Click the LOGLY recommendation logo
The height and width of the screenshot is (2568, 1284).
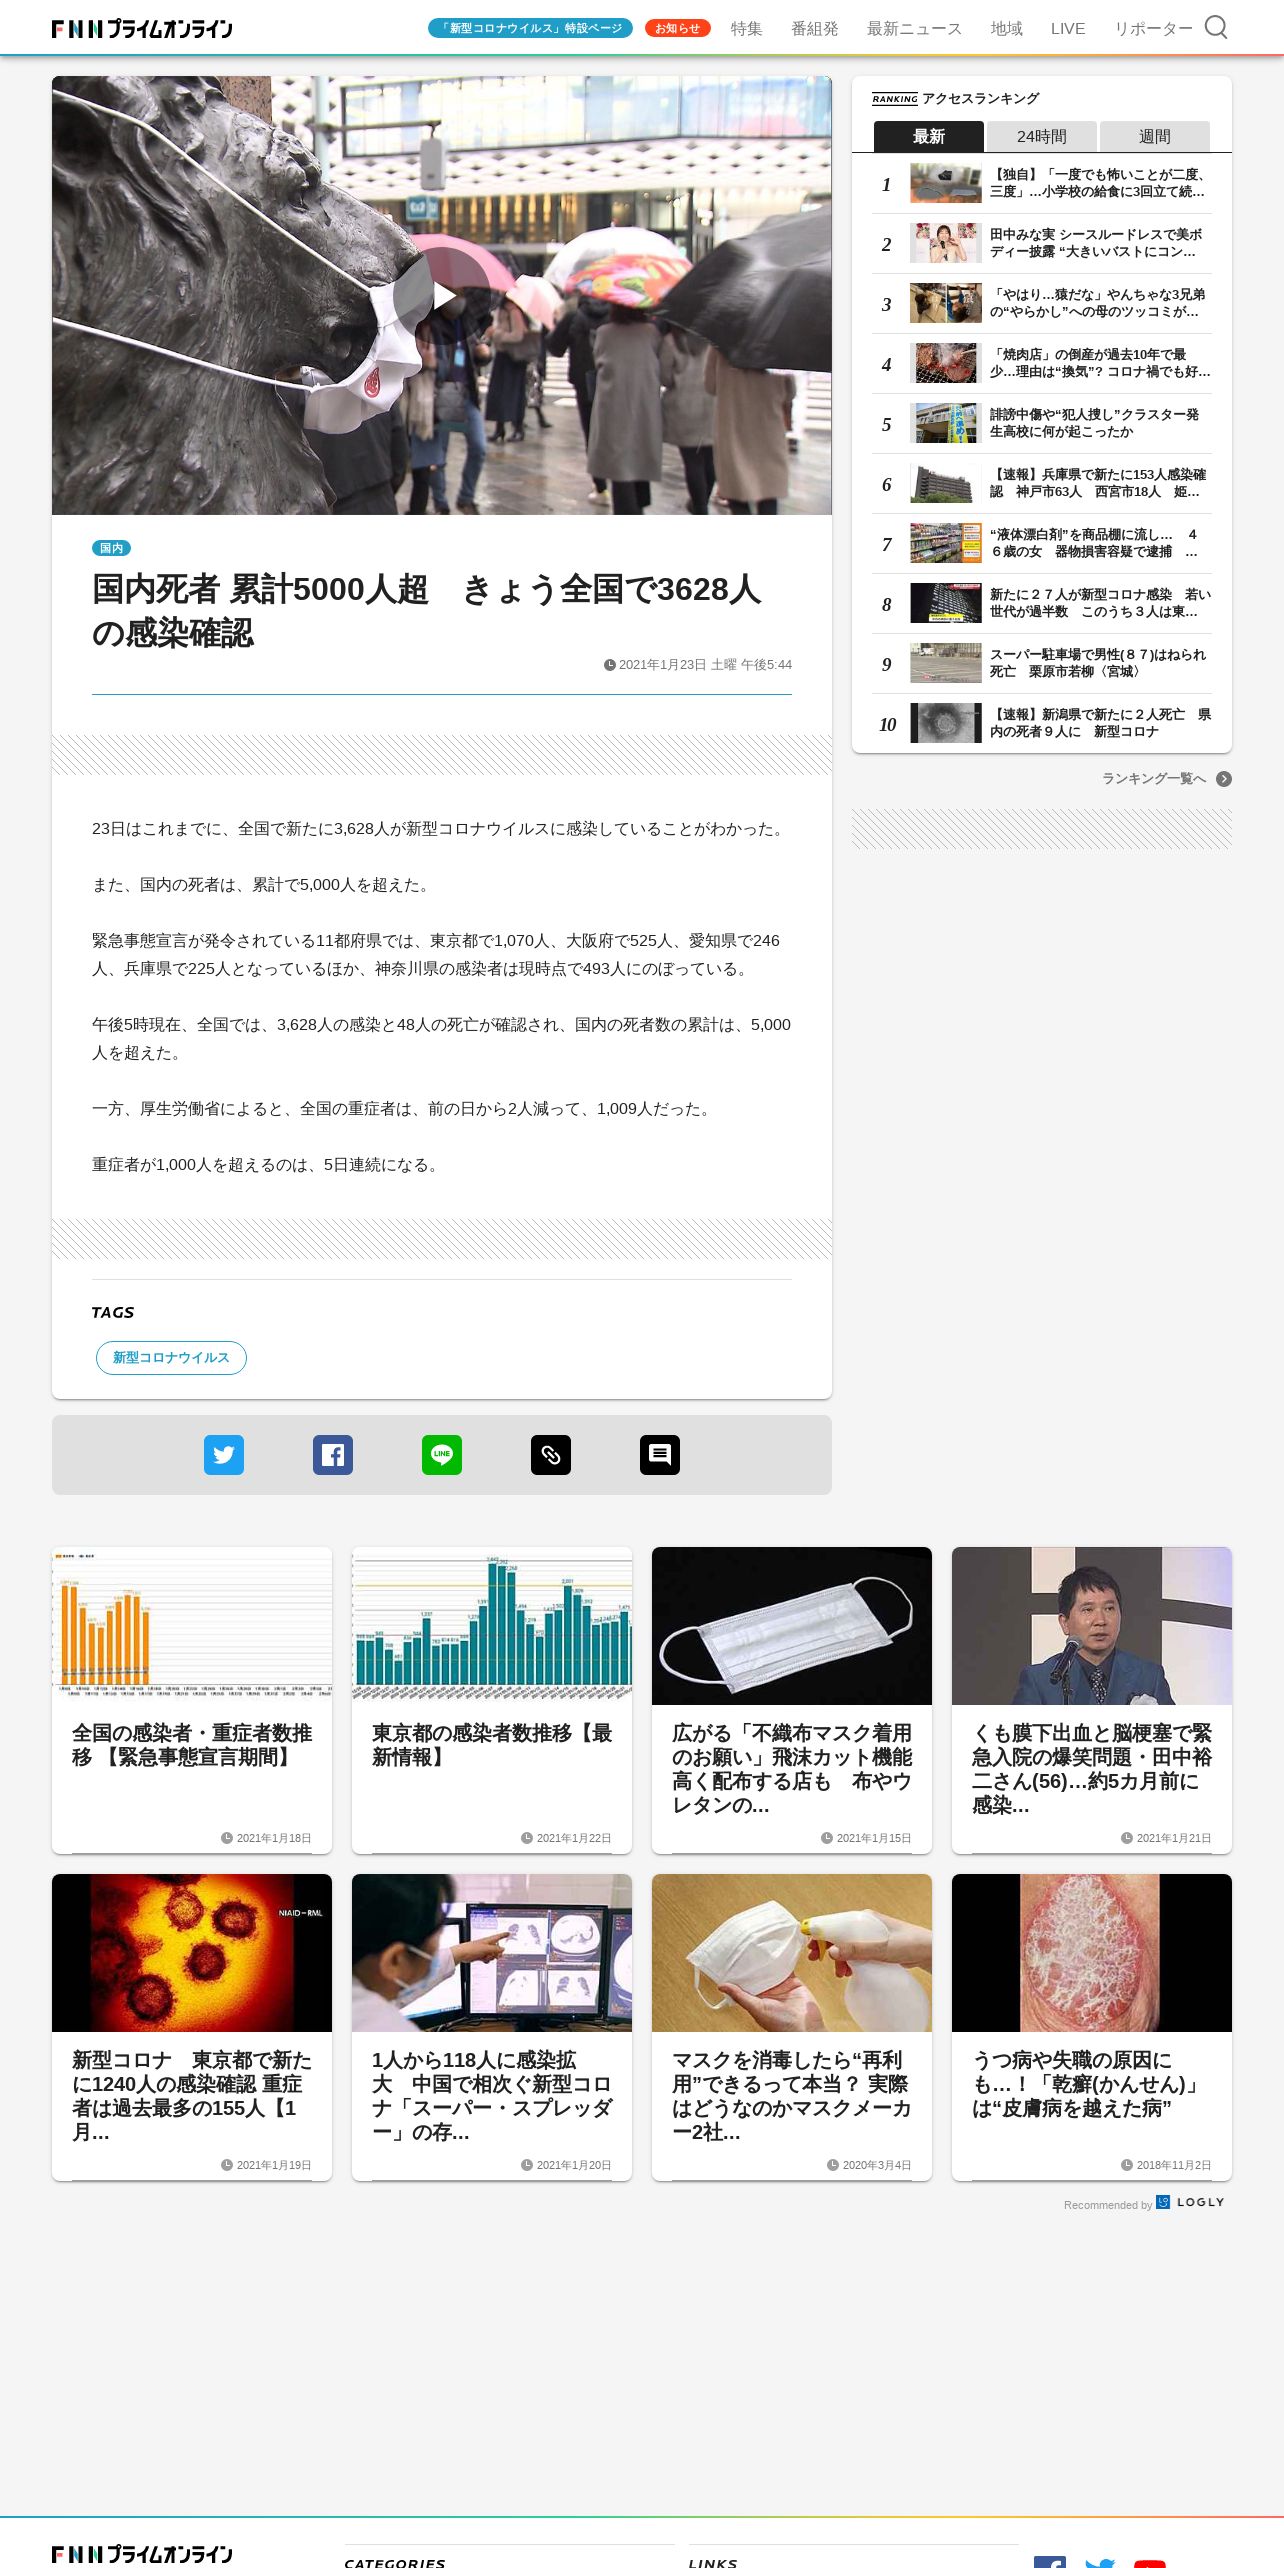pos(1191,2202)
